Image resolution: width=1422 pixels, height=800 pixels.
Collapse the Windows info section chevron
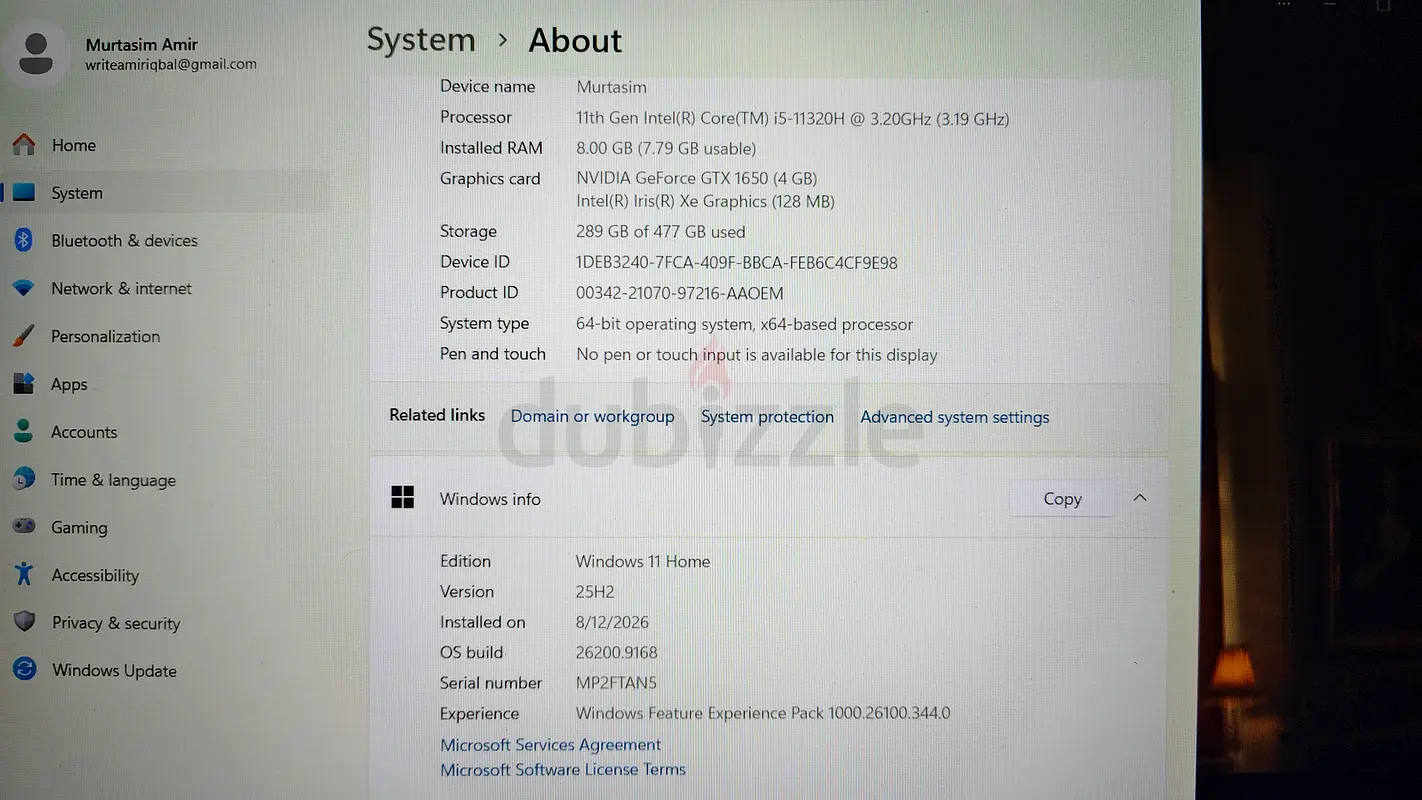[1140, 498]
